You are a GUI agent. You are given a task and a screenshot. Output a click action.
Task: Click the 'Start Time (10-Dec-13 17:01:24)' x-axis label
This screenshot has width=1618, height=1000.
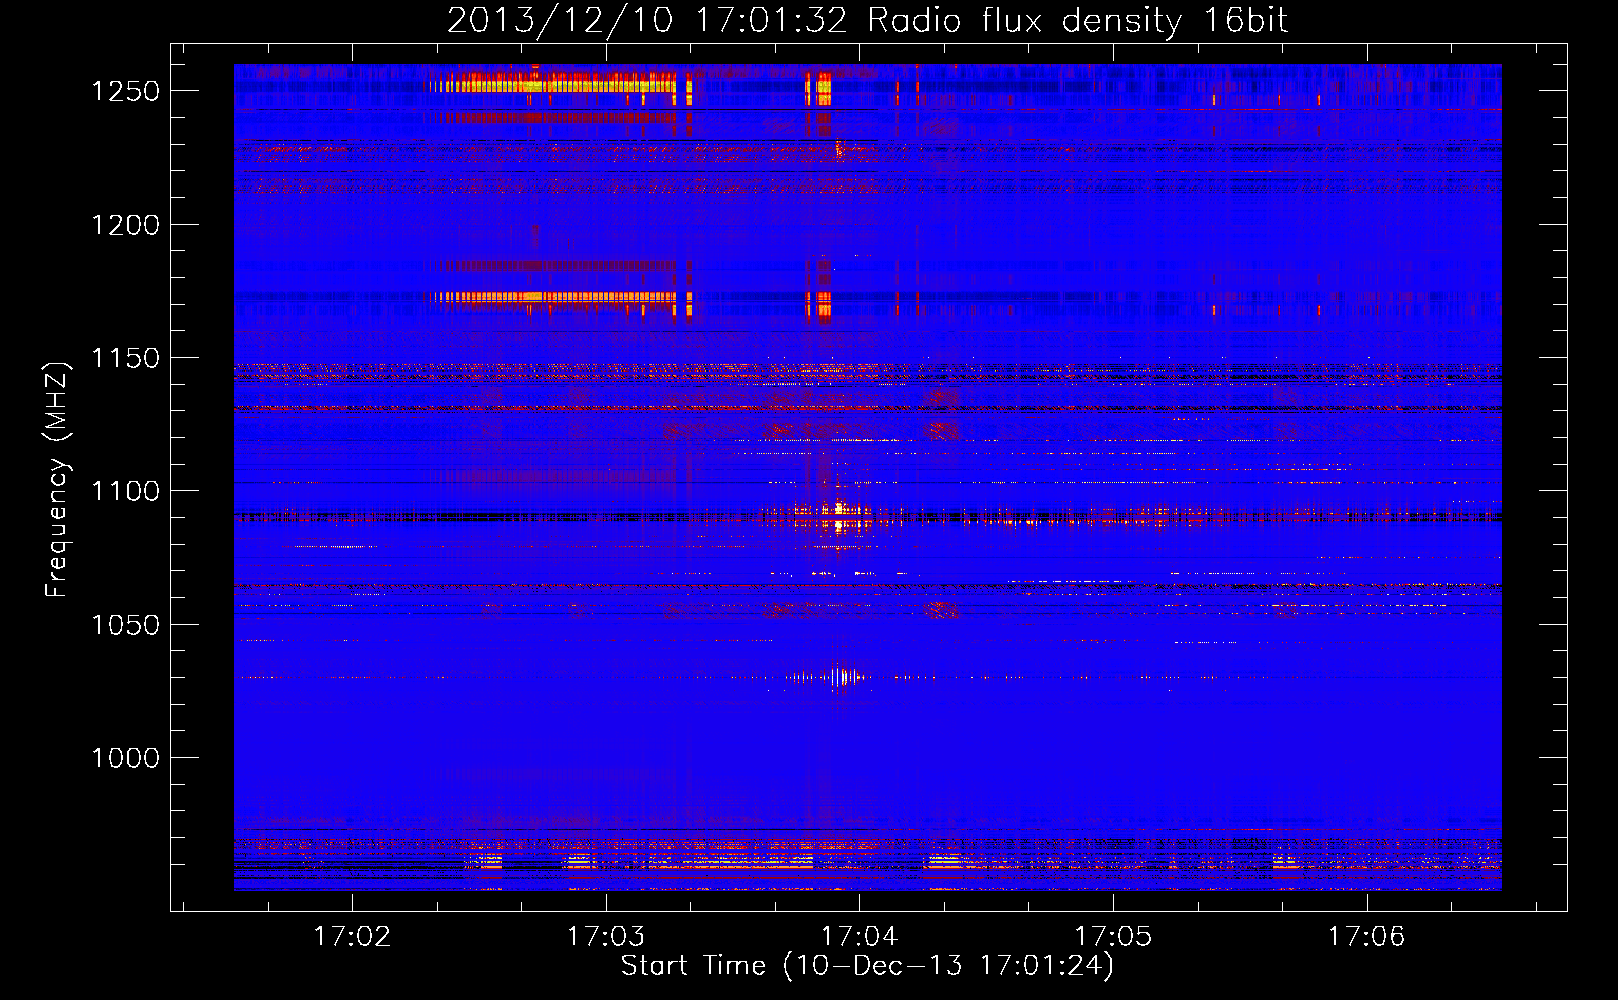pyautogui.click(x=867, y=966)
